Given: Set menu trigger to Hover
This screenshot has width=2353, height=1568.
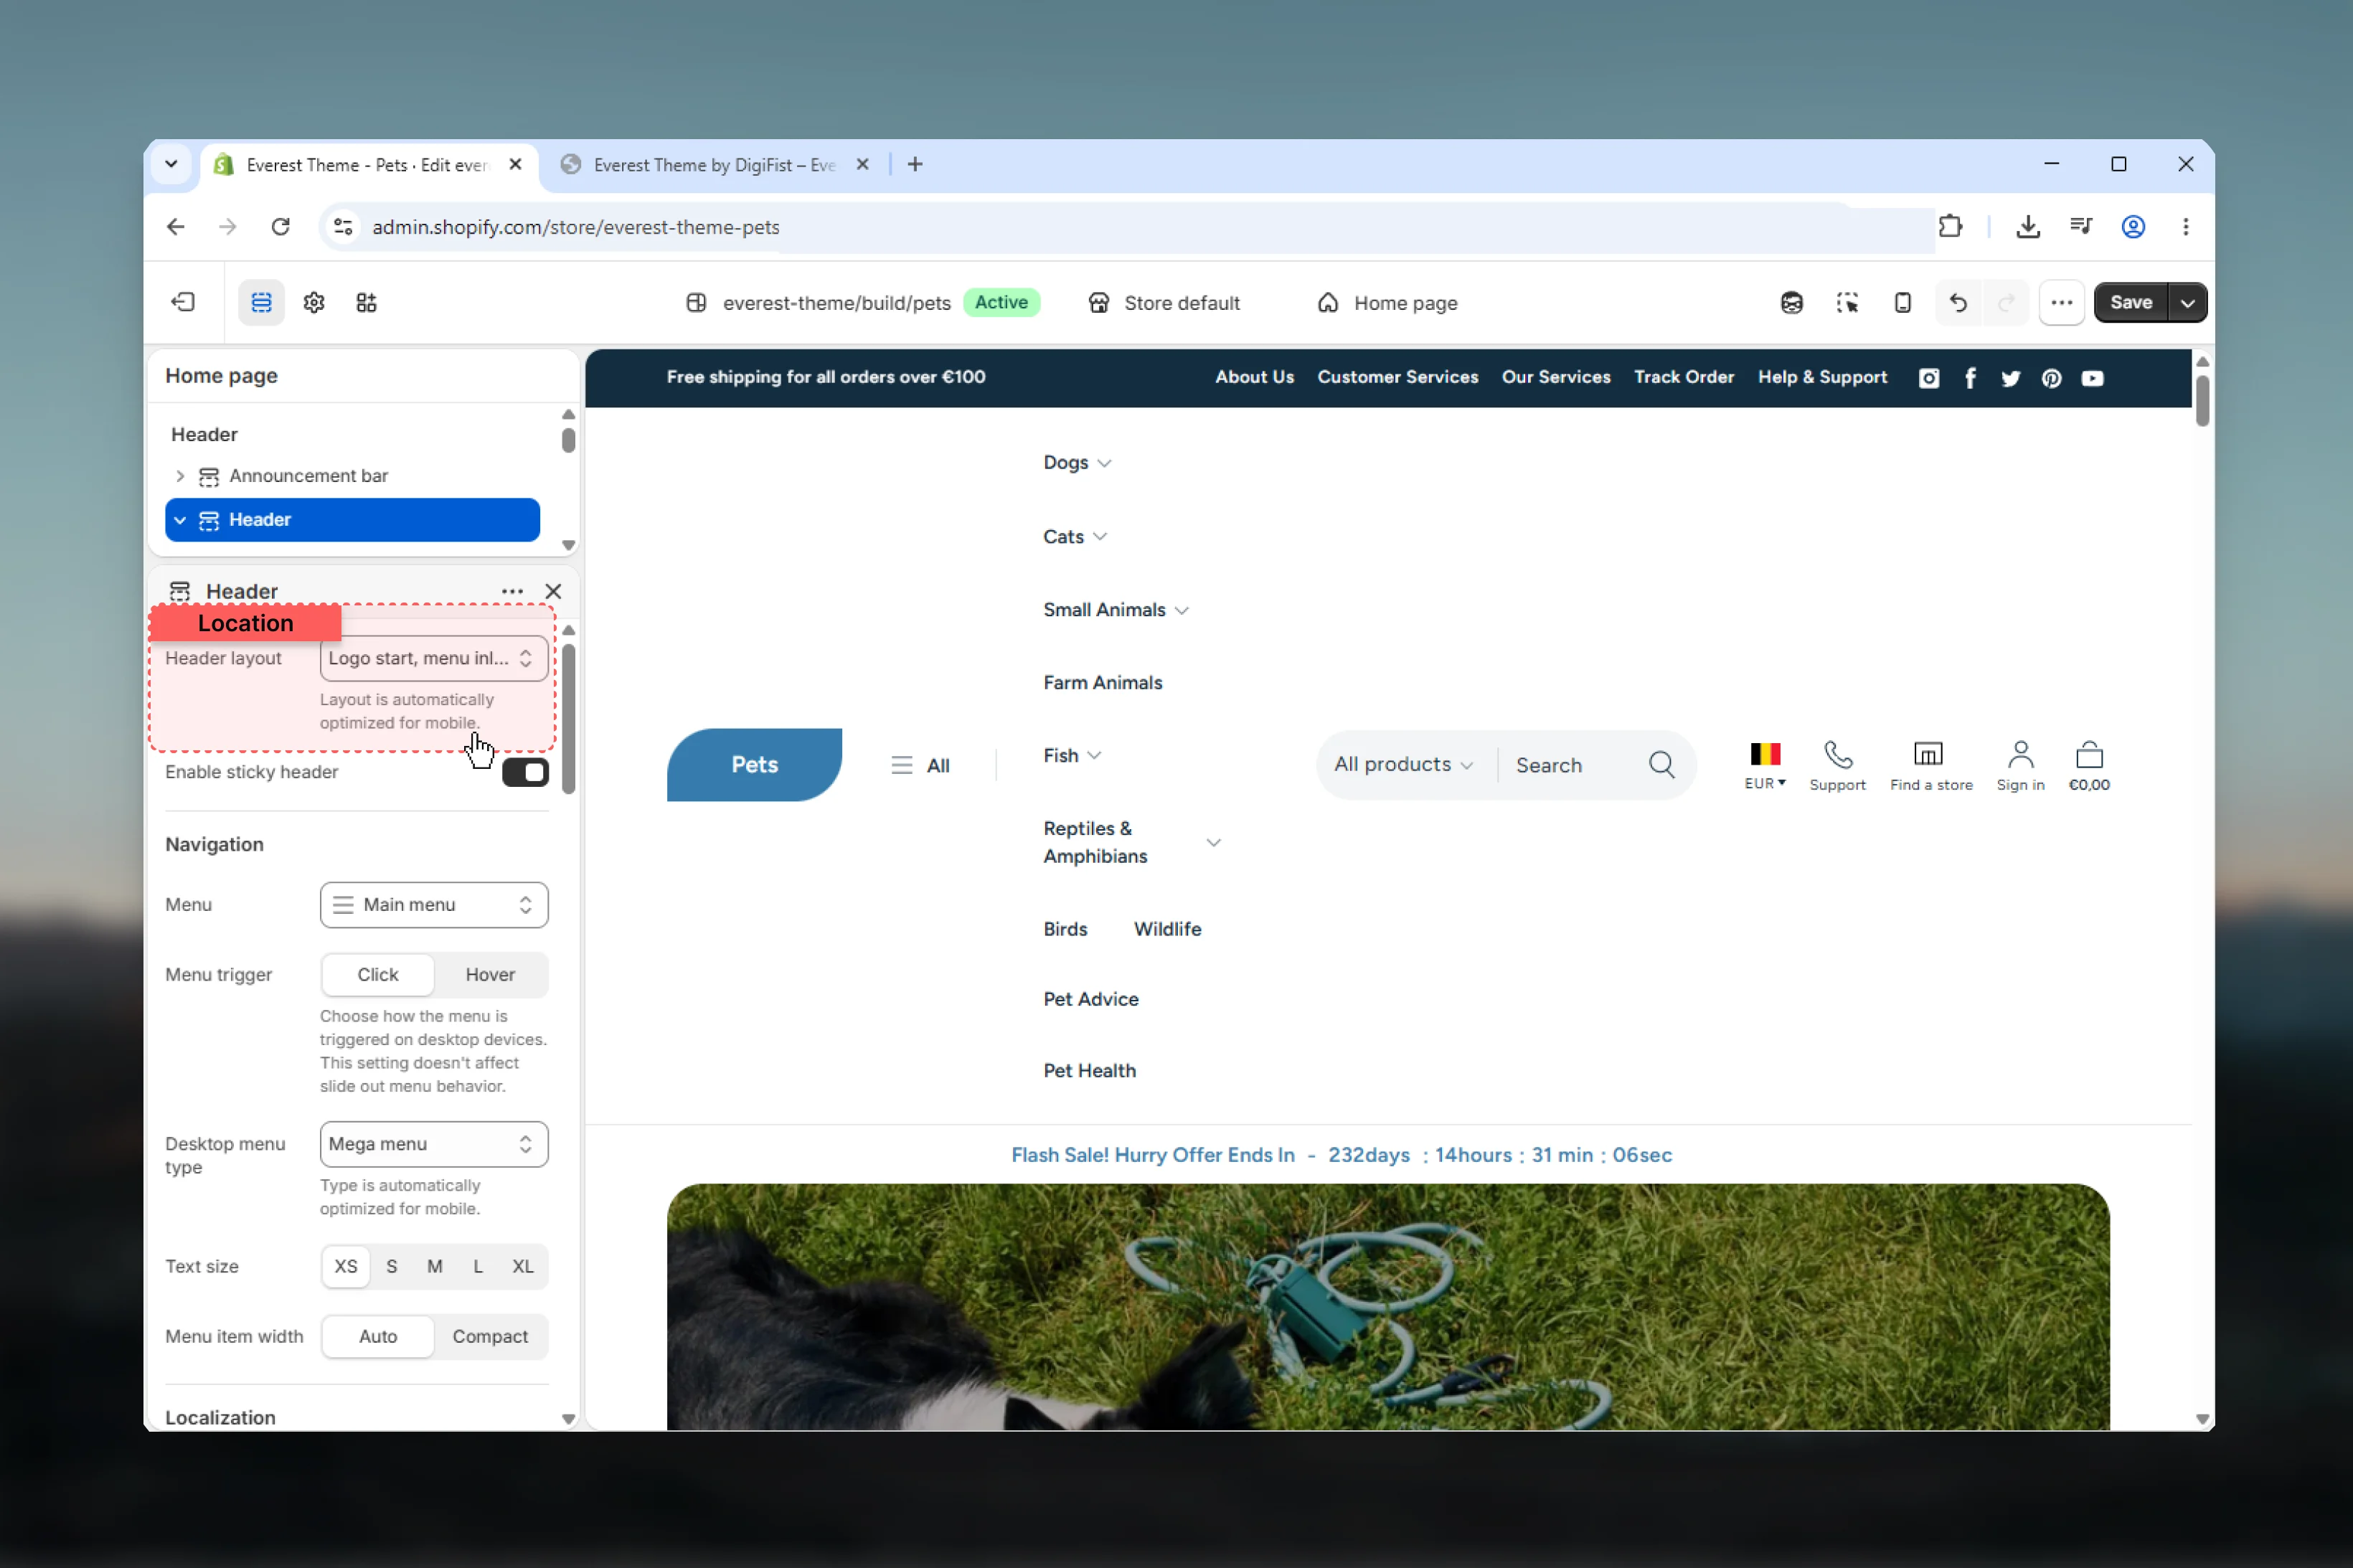Looking at the screenshot, I should 490,974.
